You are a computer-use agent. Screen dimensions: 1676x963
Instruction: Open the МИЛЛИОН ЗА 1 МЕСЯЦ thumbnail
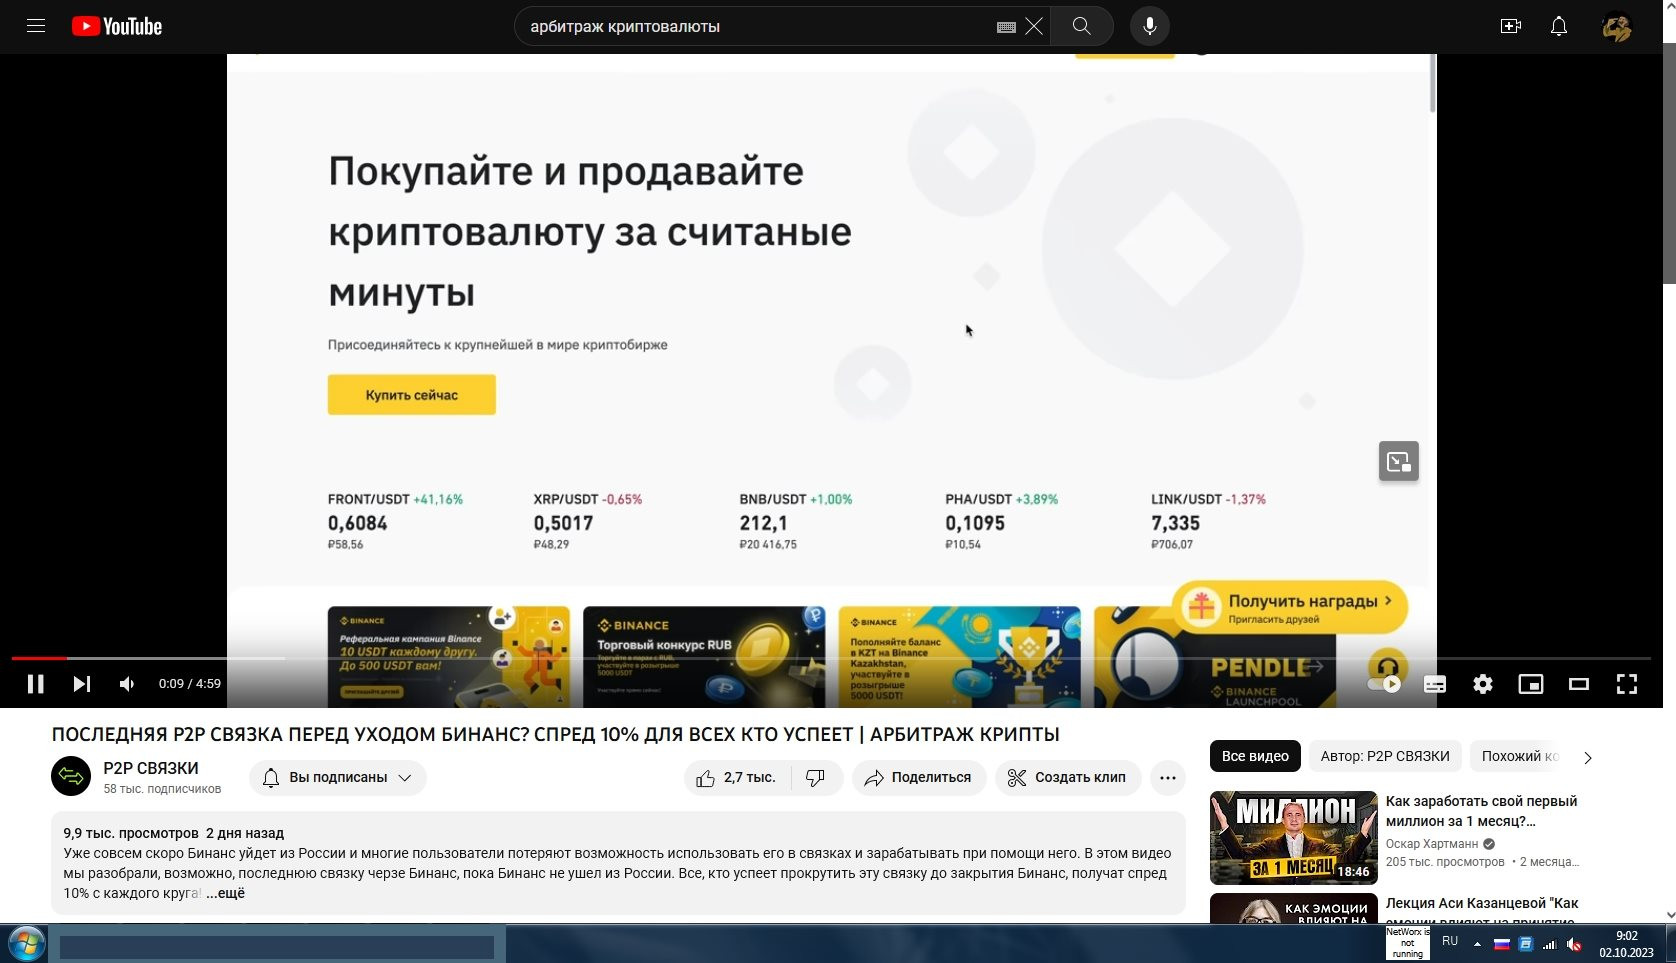(x=1294, y=838)
